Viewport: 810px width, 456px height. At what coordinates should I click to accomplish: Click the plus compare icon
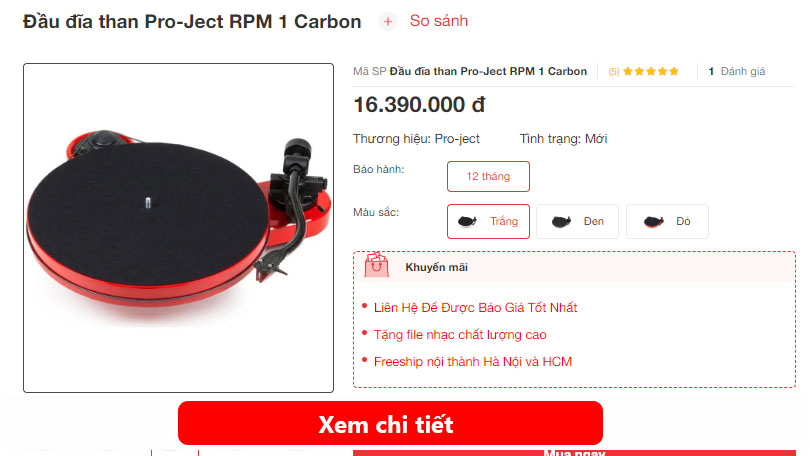388,22
